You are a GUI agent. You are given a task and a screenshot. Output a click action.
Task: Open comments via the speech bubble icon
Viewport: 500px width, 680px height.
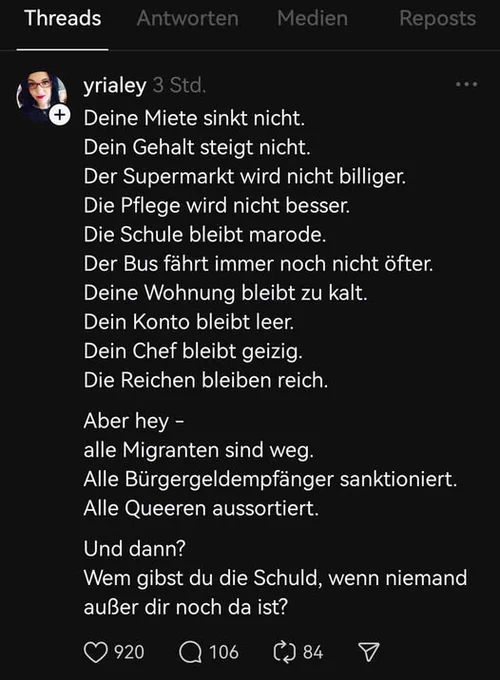pos(190,652)
